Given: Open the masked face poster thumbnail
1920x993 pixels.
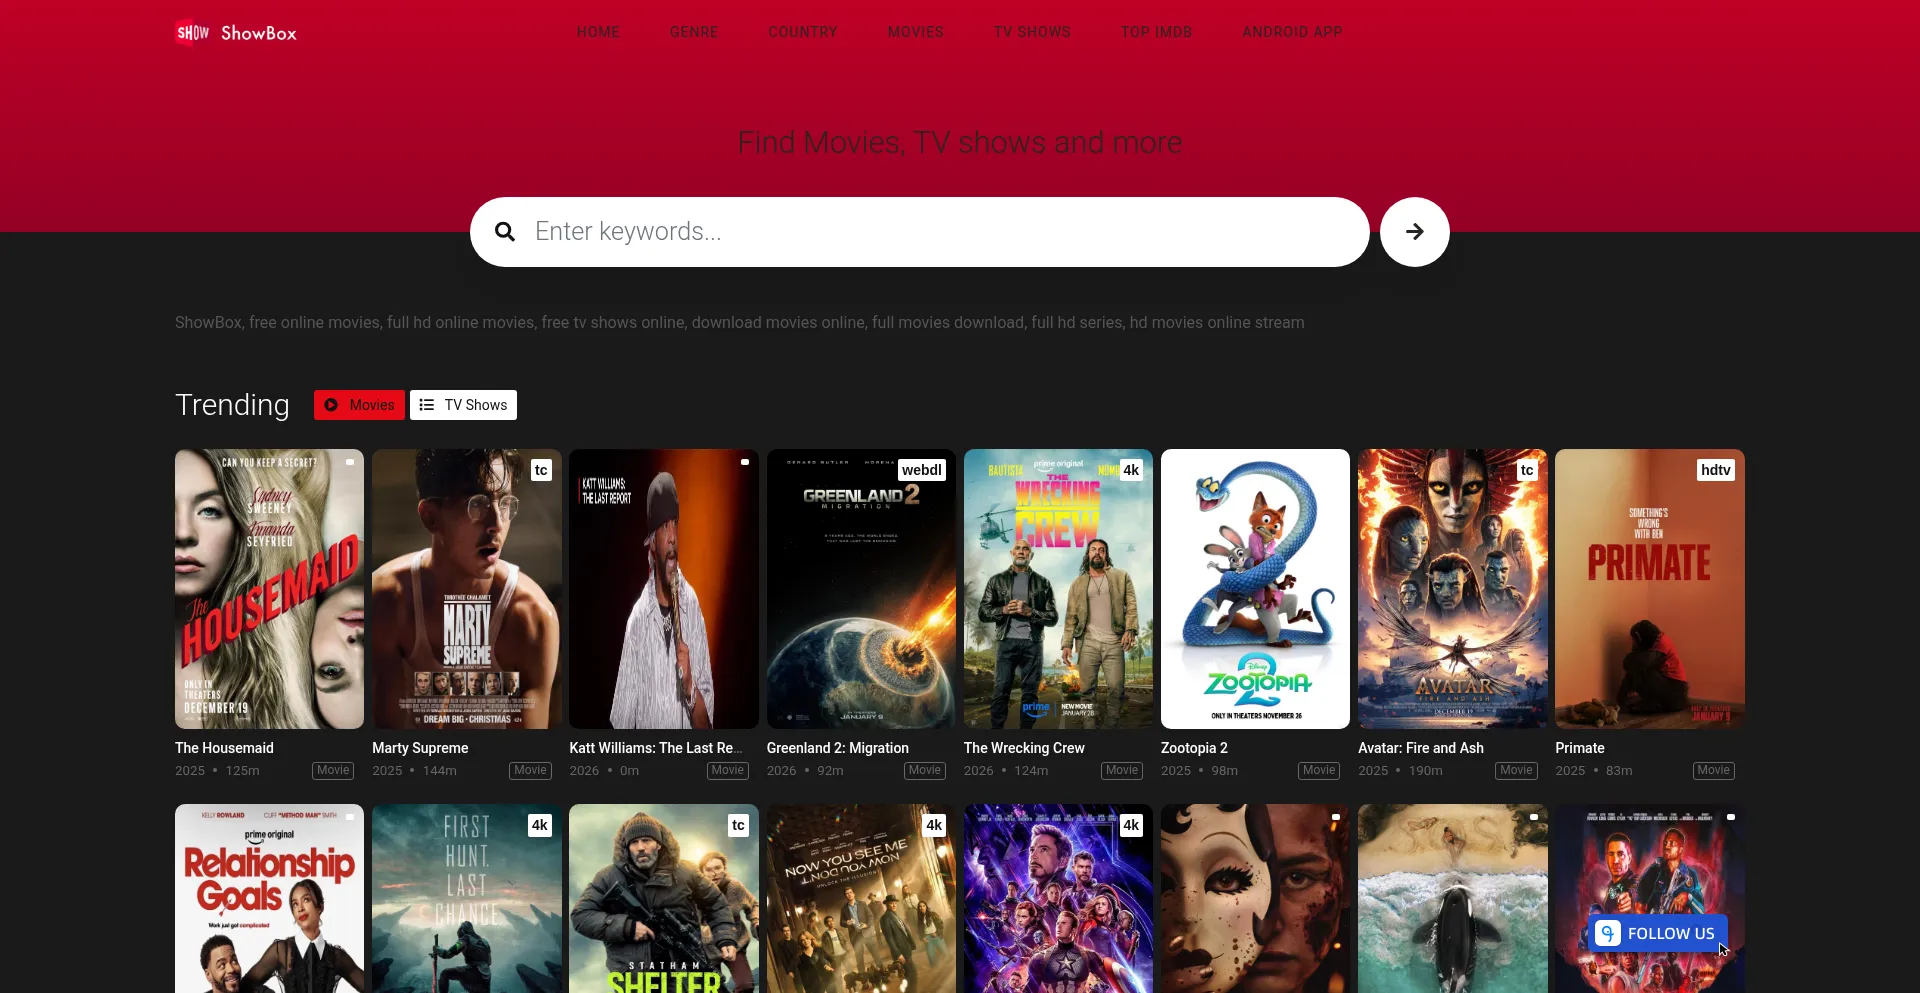Looking at the screenshot, I should [1255, 899].
